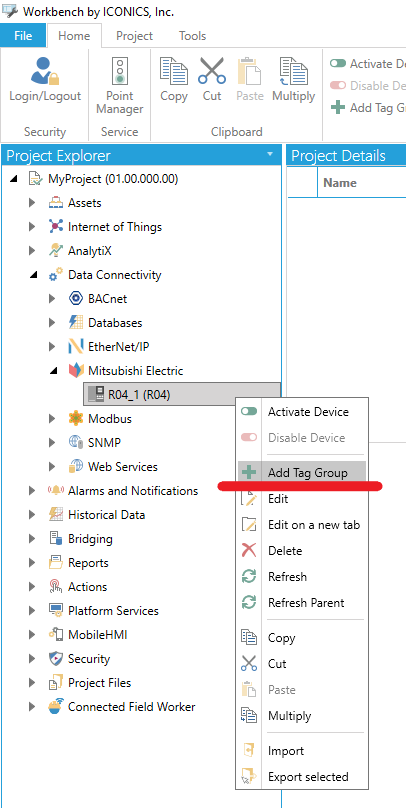Choose Import from the context menu
406x808 pixels.
[302, 751]
